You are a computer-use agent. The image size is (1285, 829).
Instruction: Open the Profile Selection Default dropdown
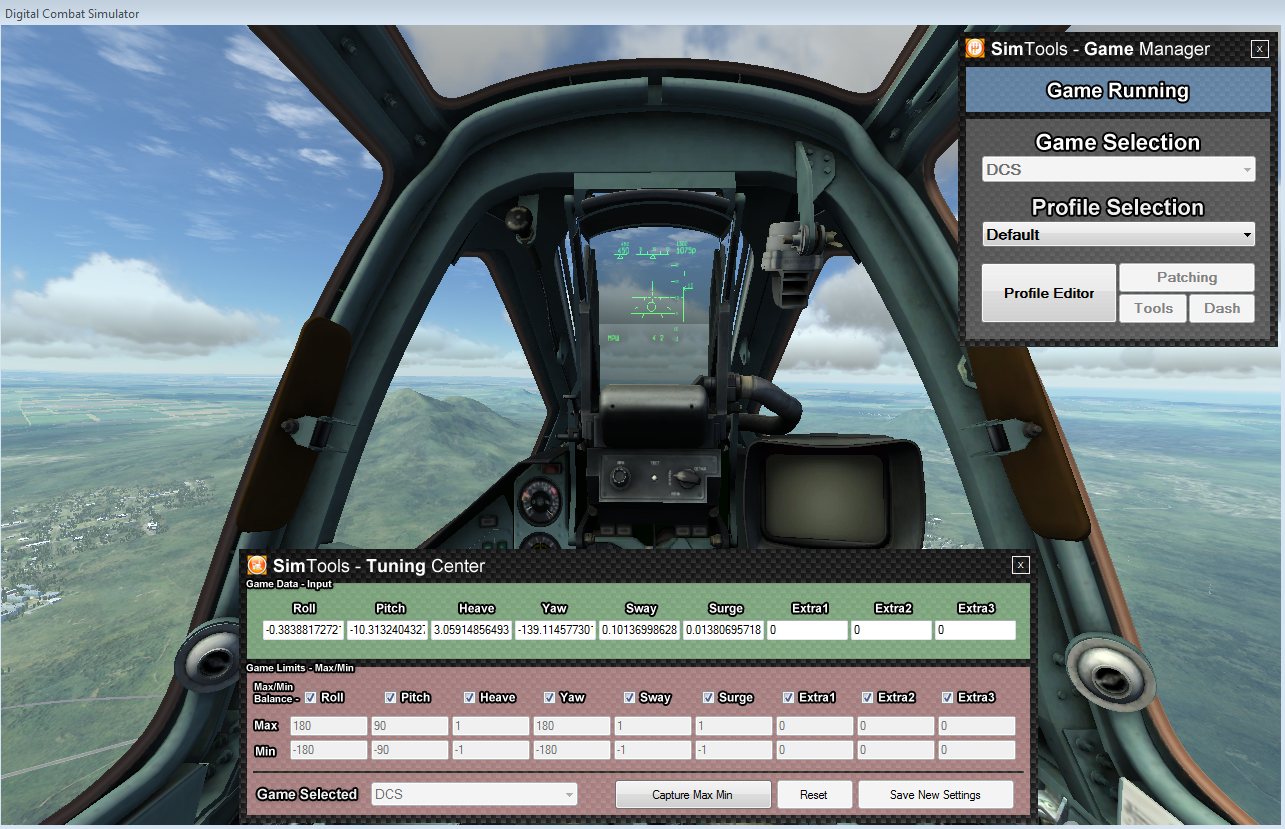(1118, 235)
